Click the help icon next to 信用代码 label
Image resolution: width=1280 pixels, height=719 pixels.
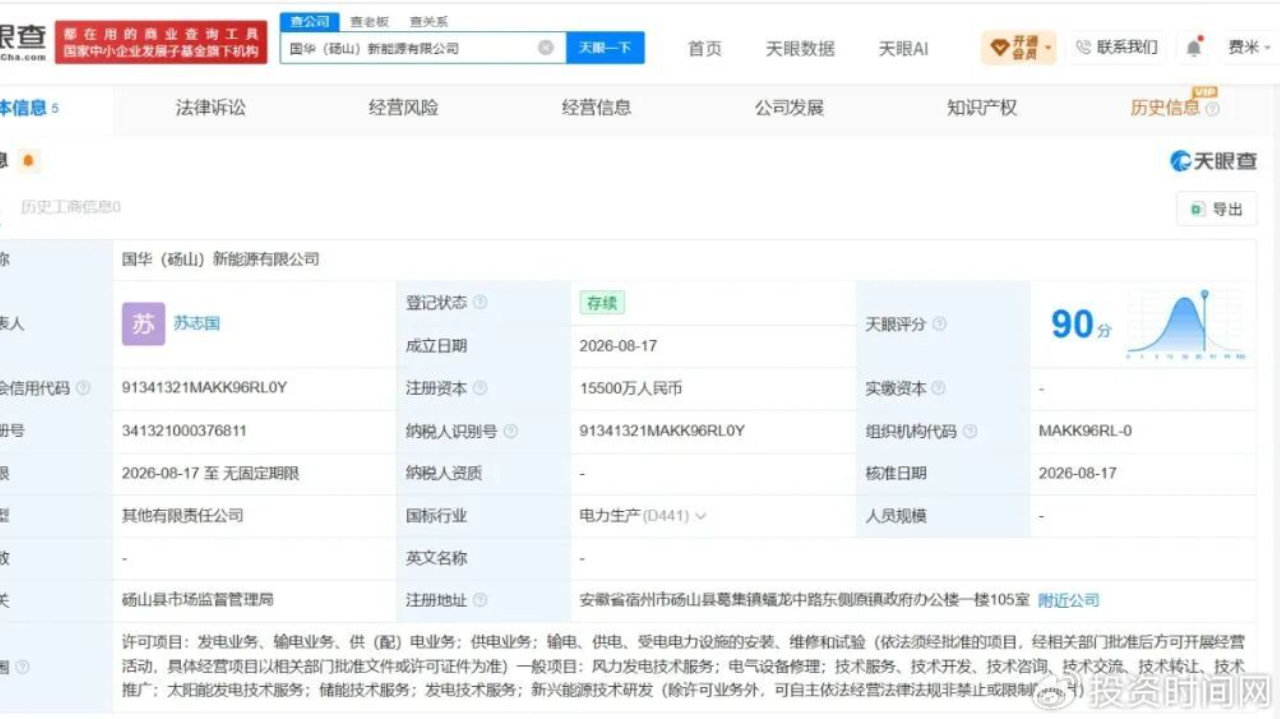click(x=83, y=388)
